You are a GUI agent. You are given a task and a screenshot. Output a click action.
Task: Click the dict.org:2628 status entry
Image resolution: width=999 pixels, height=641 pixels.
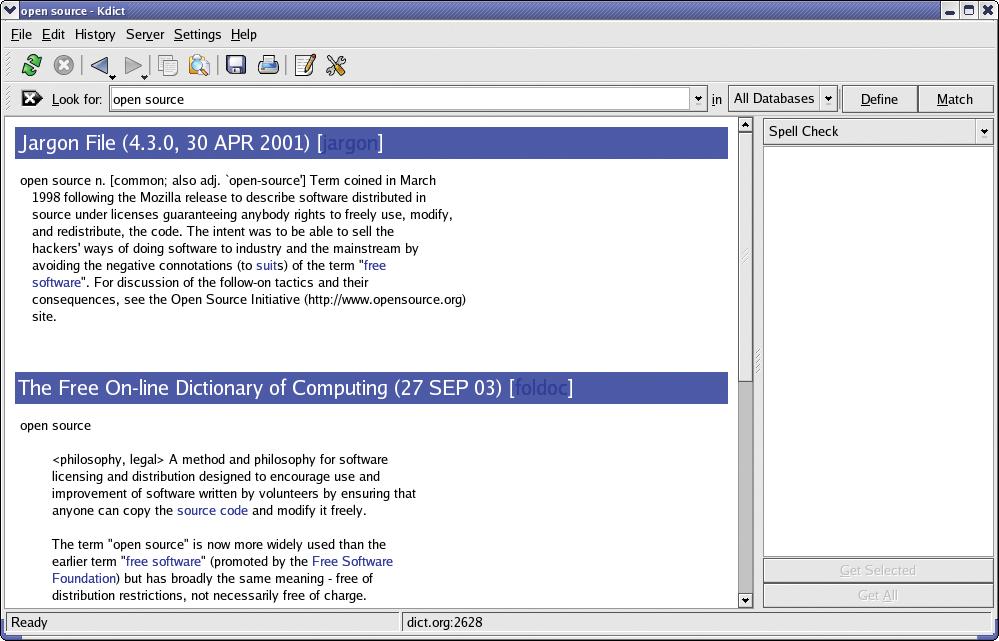coord(445,623)
